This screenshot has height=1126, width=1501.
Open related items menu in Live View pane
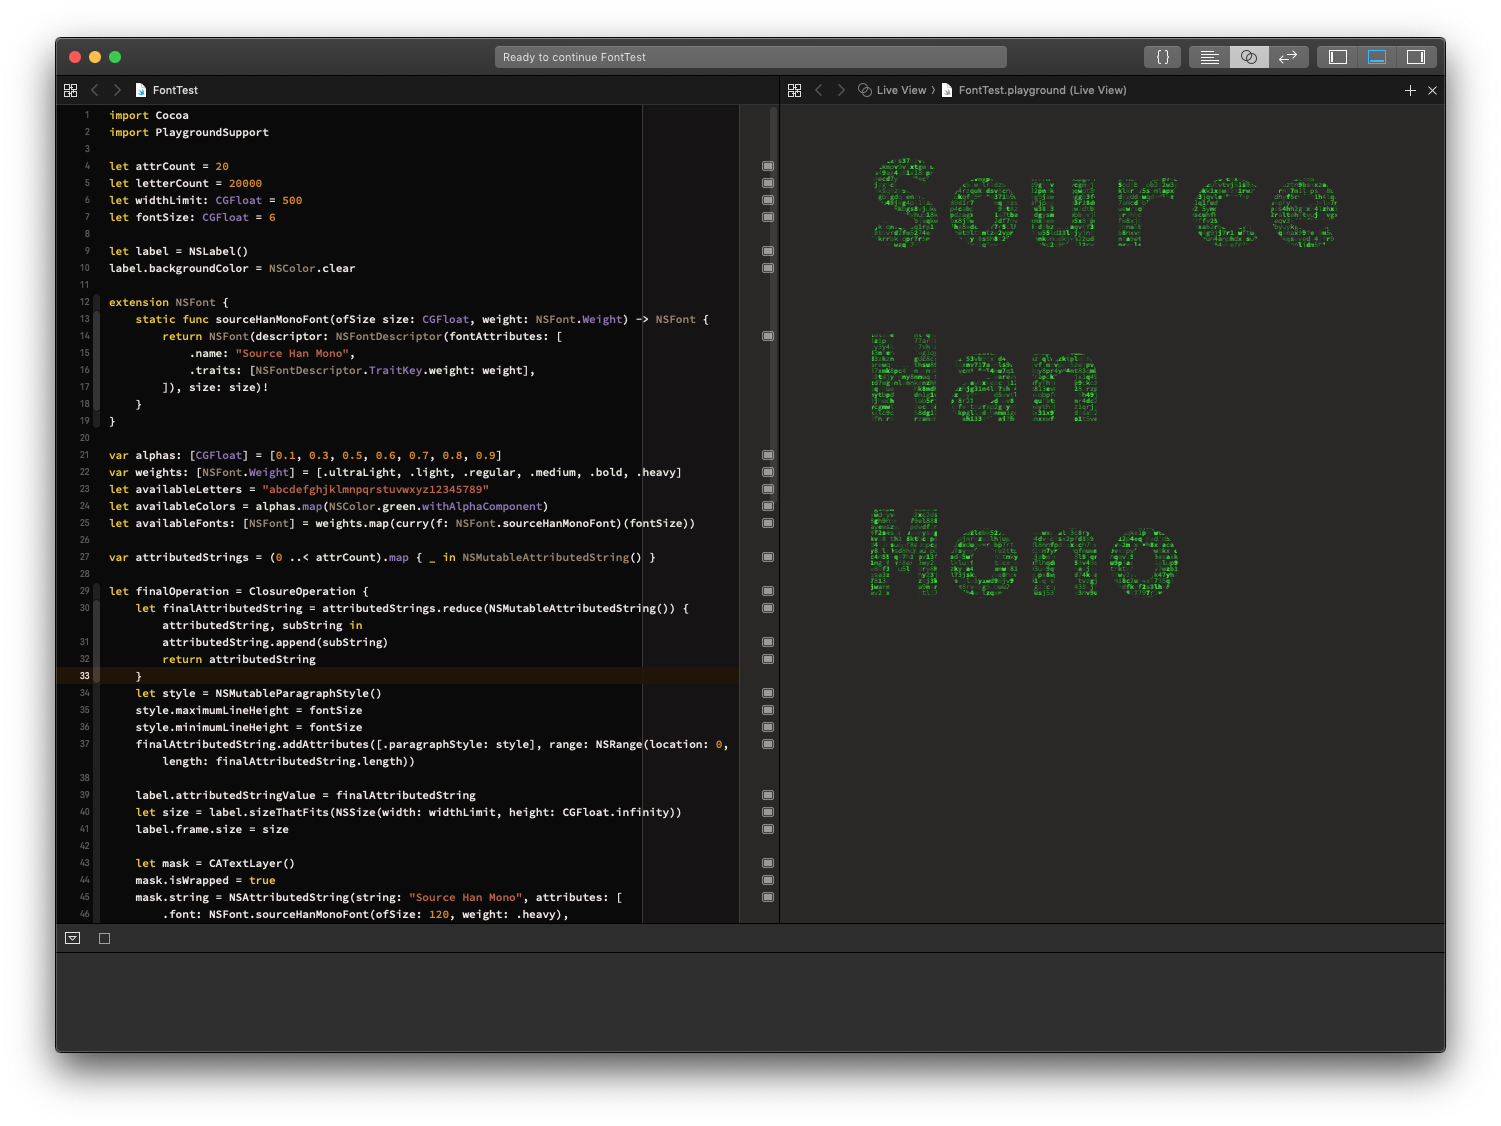(x=794, y=90)
